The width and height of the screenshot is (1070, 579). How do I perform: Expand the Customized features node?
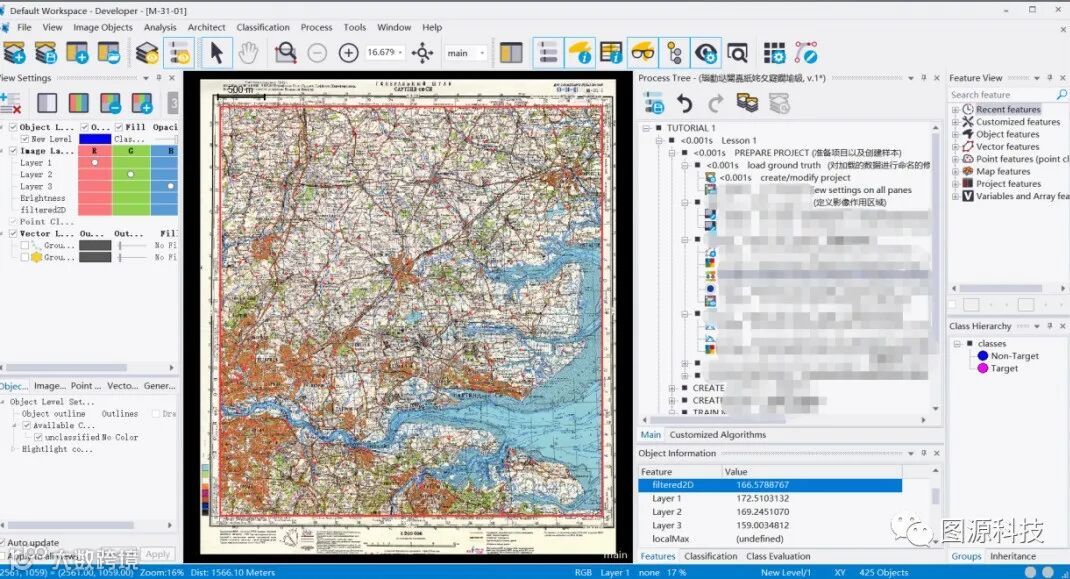pos(955,122)
